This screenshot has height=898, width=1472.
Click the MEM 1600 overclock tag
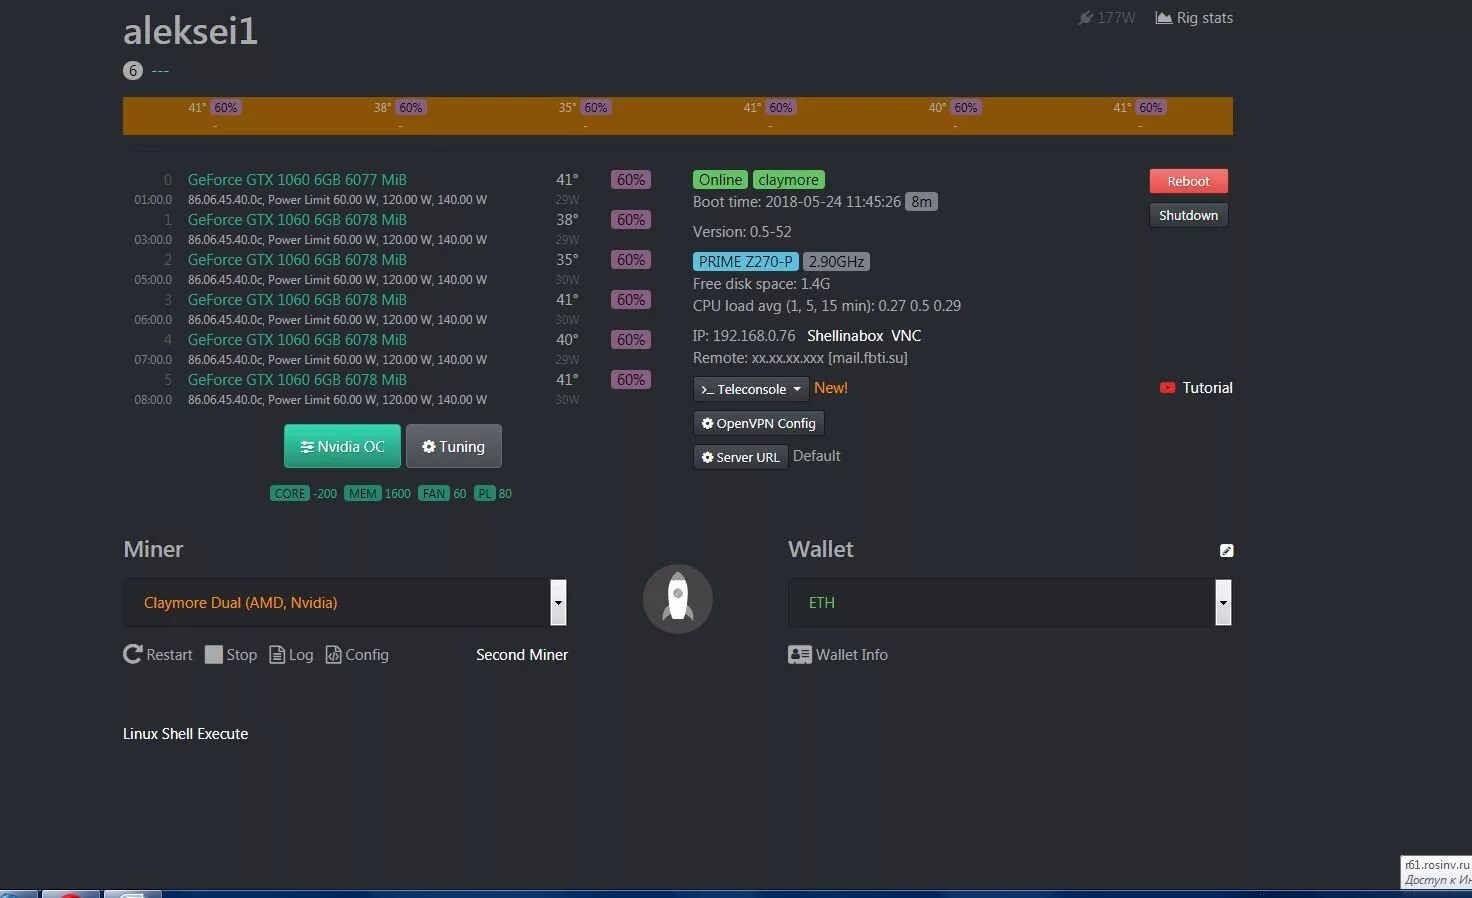[377, 493]
